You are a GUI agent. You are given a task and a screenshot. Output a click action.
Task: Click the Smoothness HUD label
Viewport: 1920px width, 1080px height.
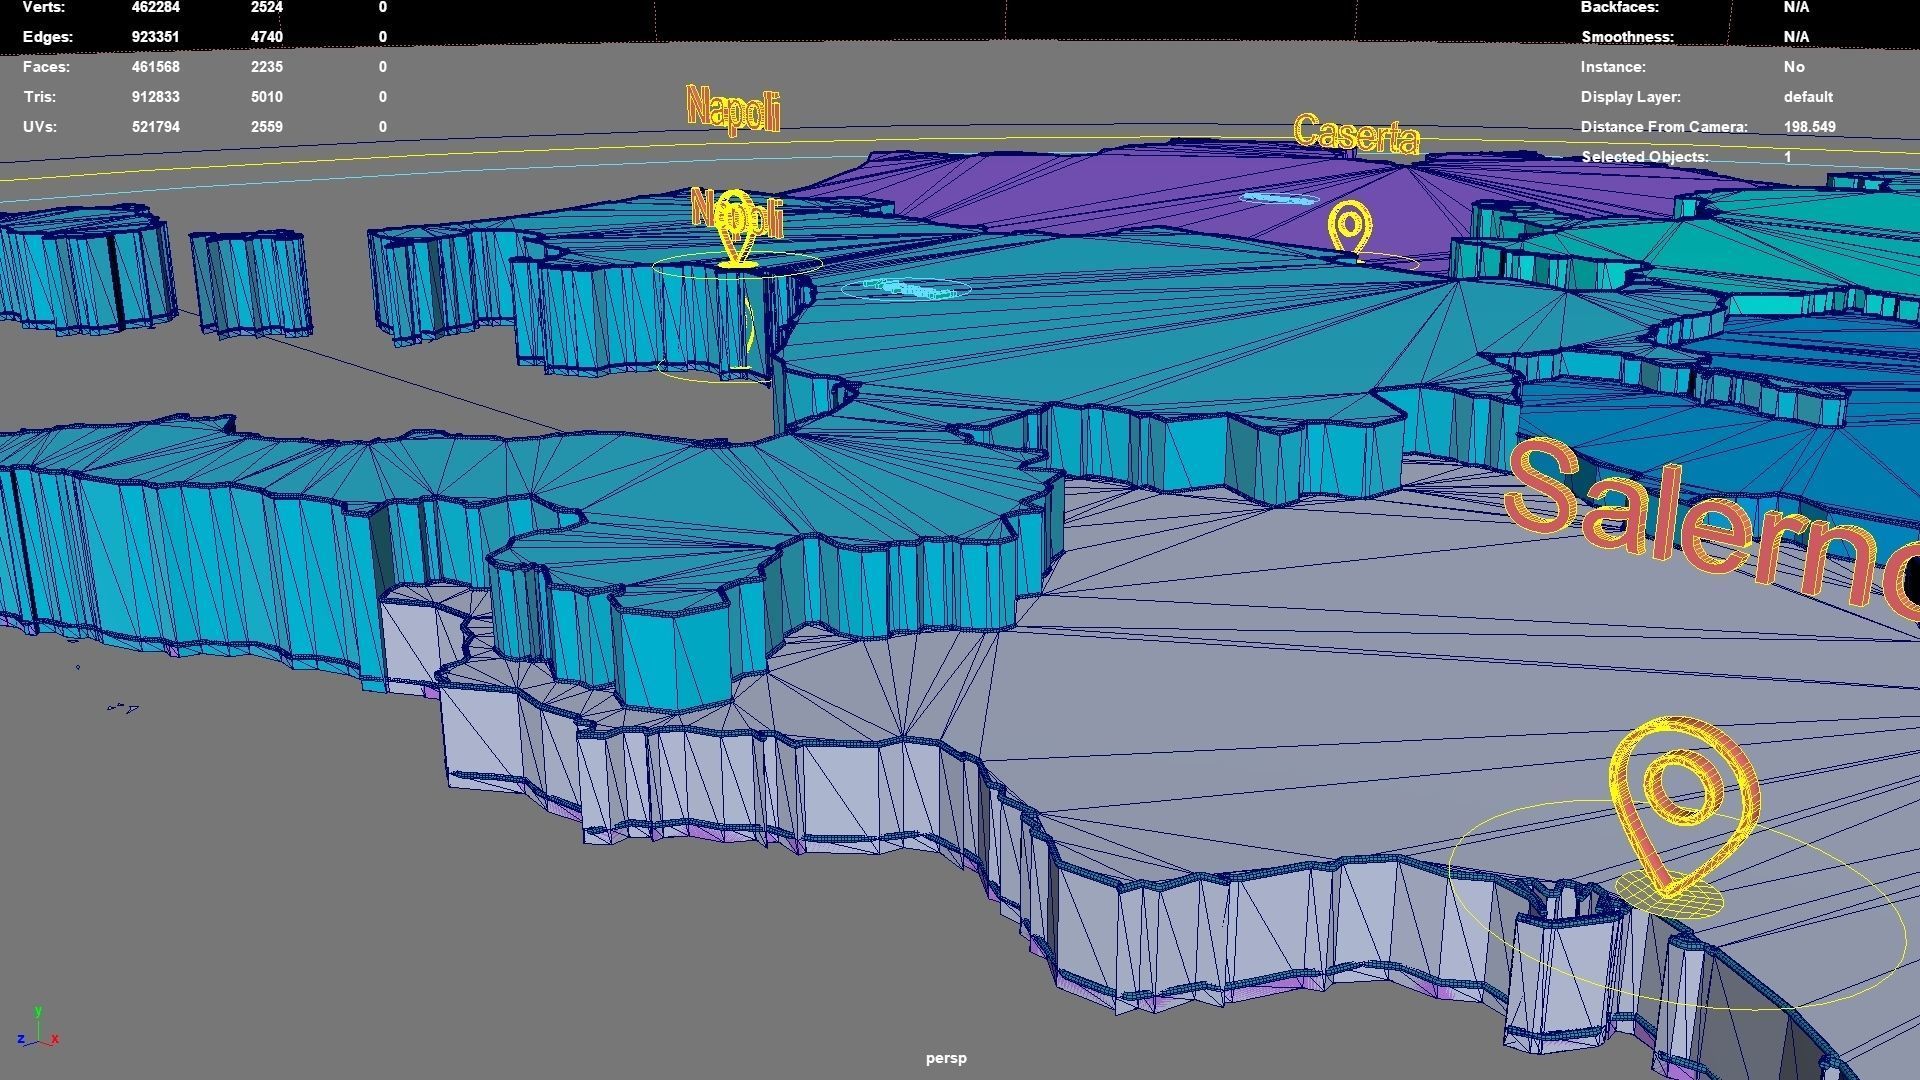pyautogui.click(x=1626, y=37)
